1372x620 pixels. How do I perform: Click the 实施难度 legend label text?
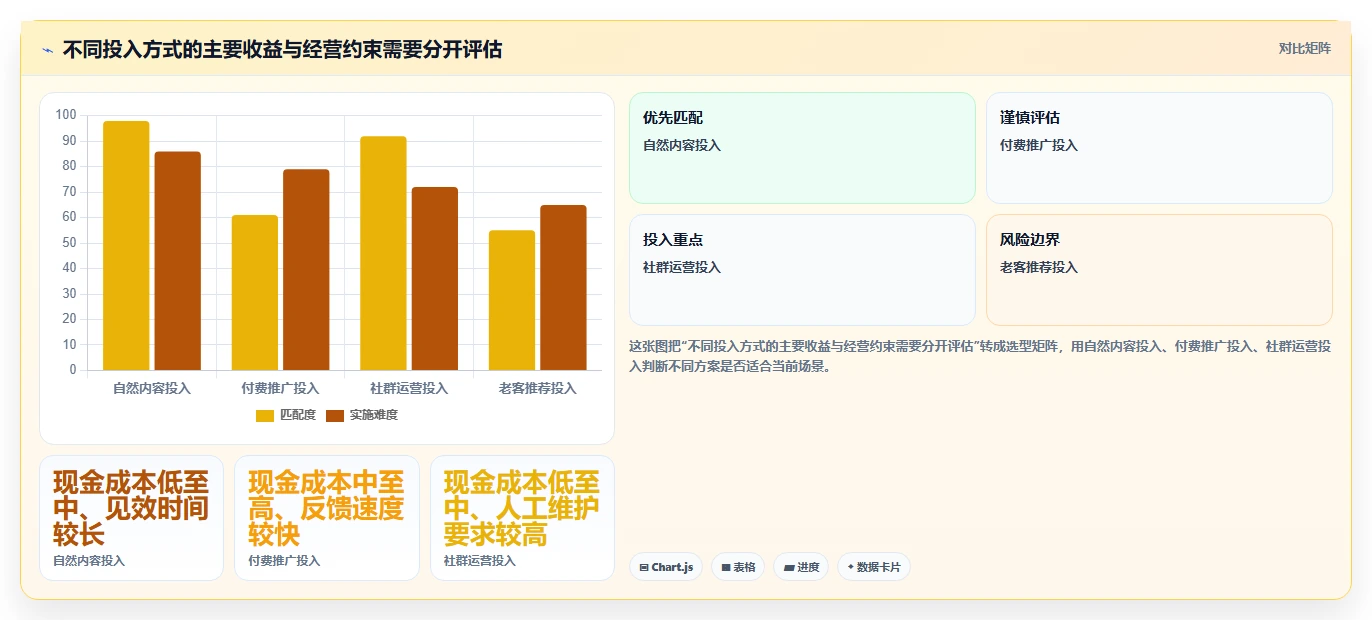click(374, 415)
